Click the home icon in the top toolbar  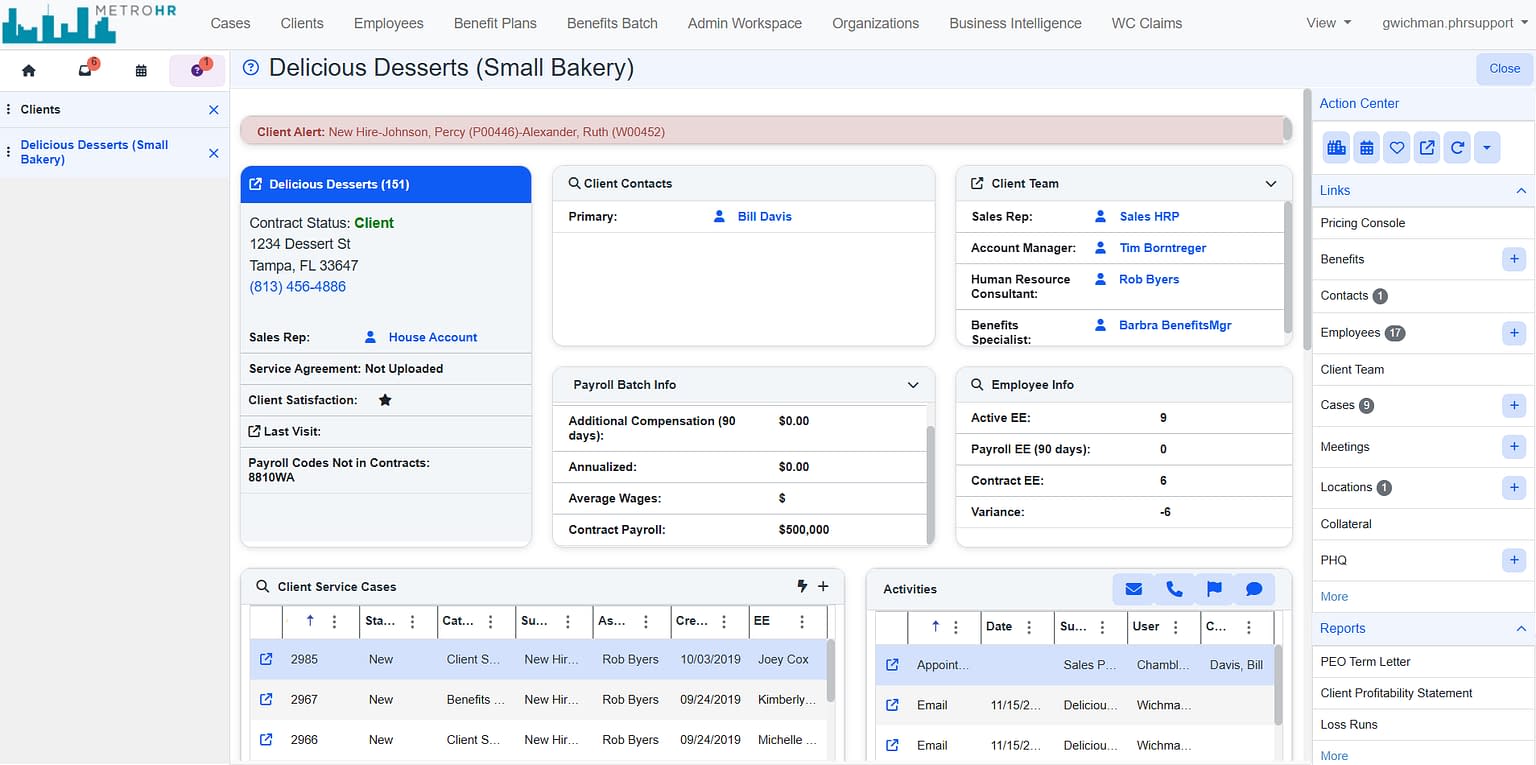[x=28, y=70]
